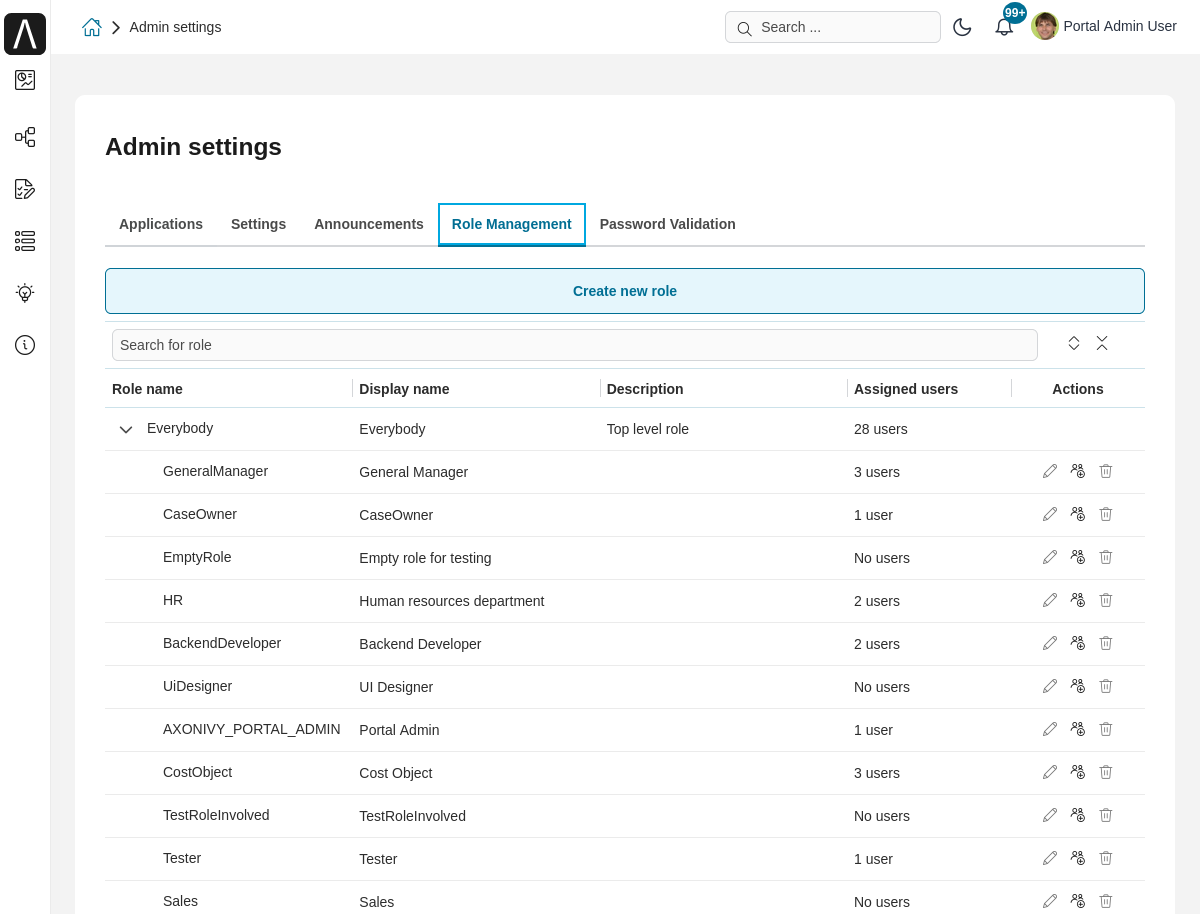
Task: Select the Processes icon in the sidebar
Action: pos(25,137)
